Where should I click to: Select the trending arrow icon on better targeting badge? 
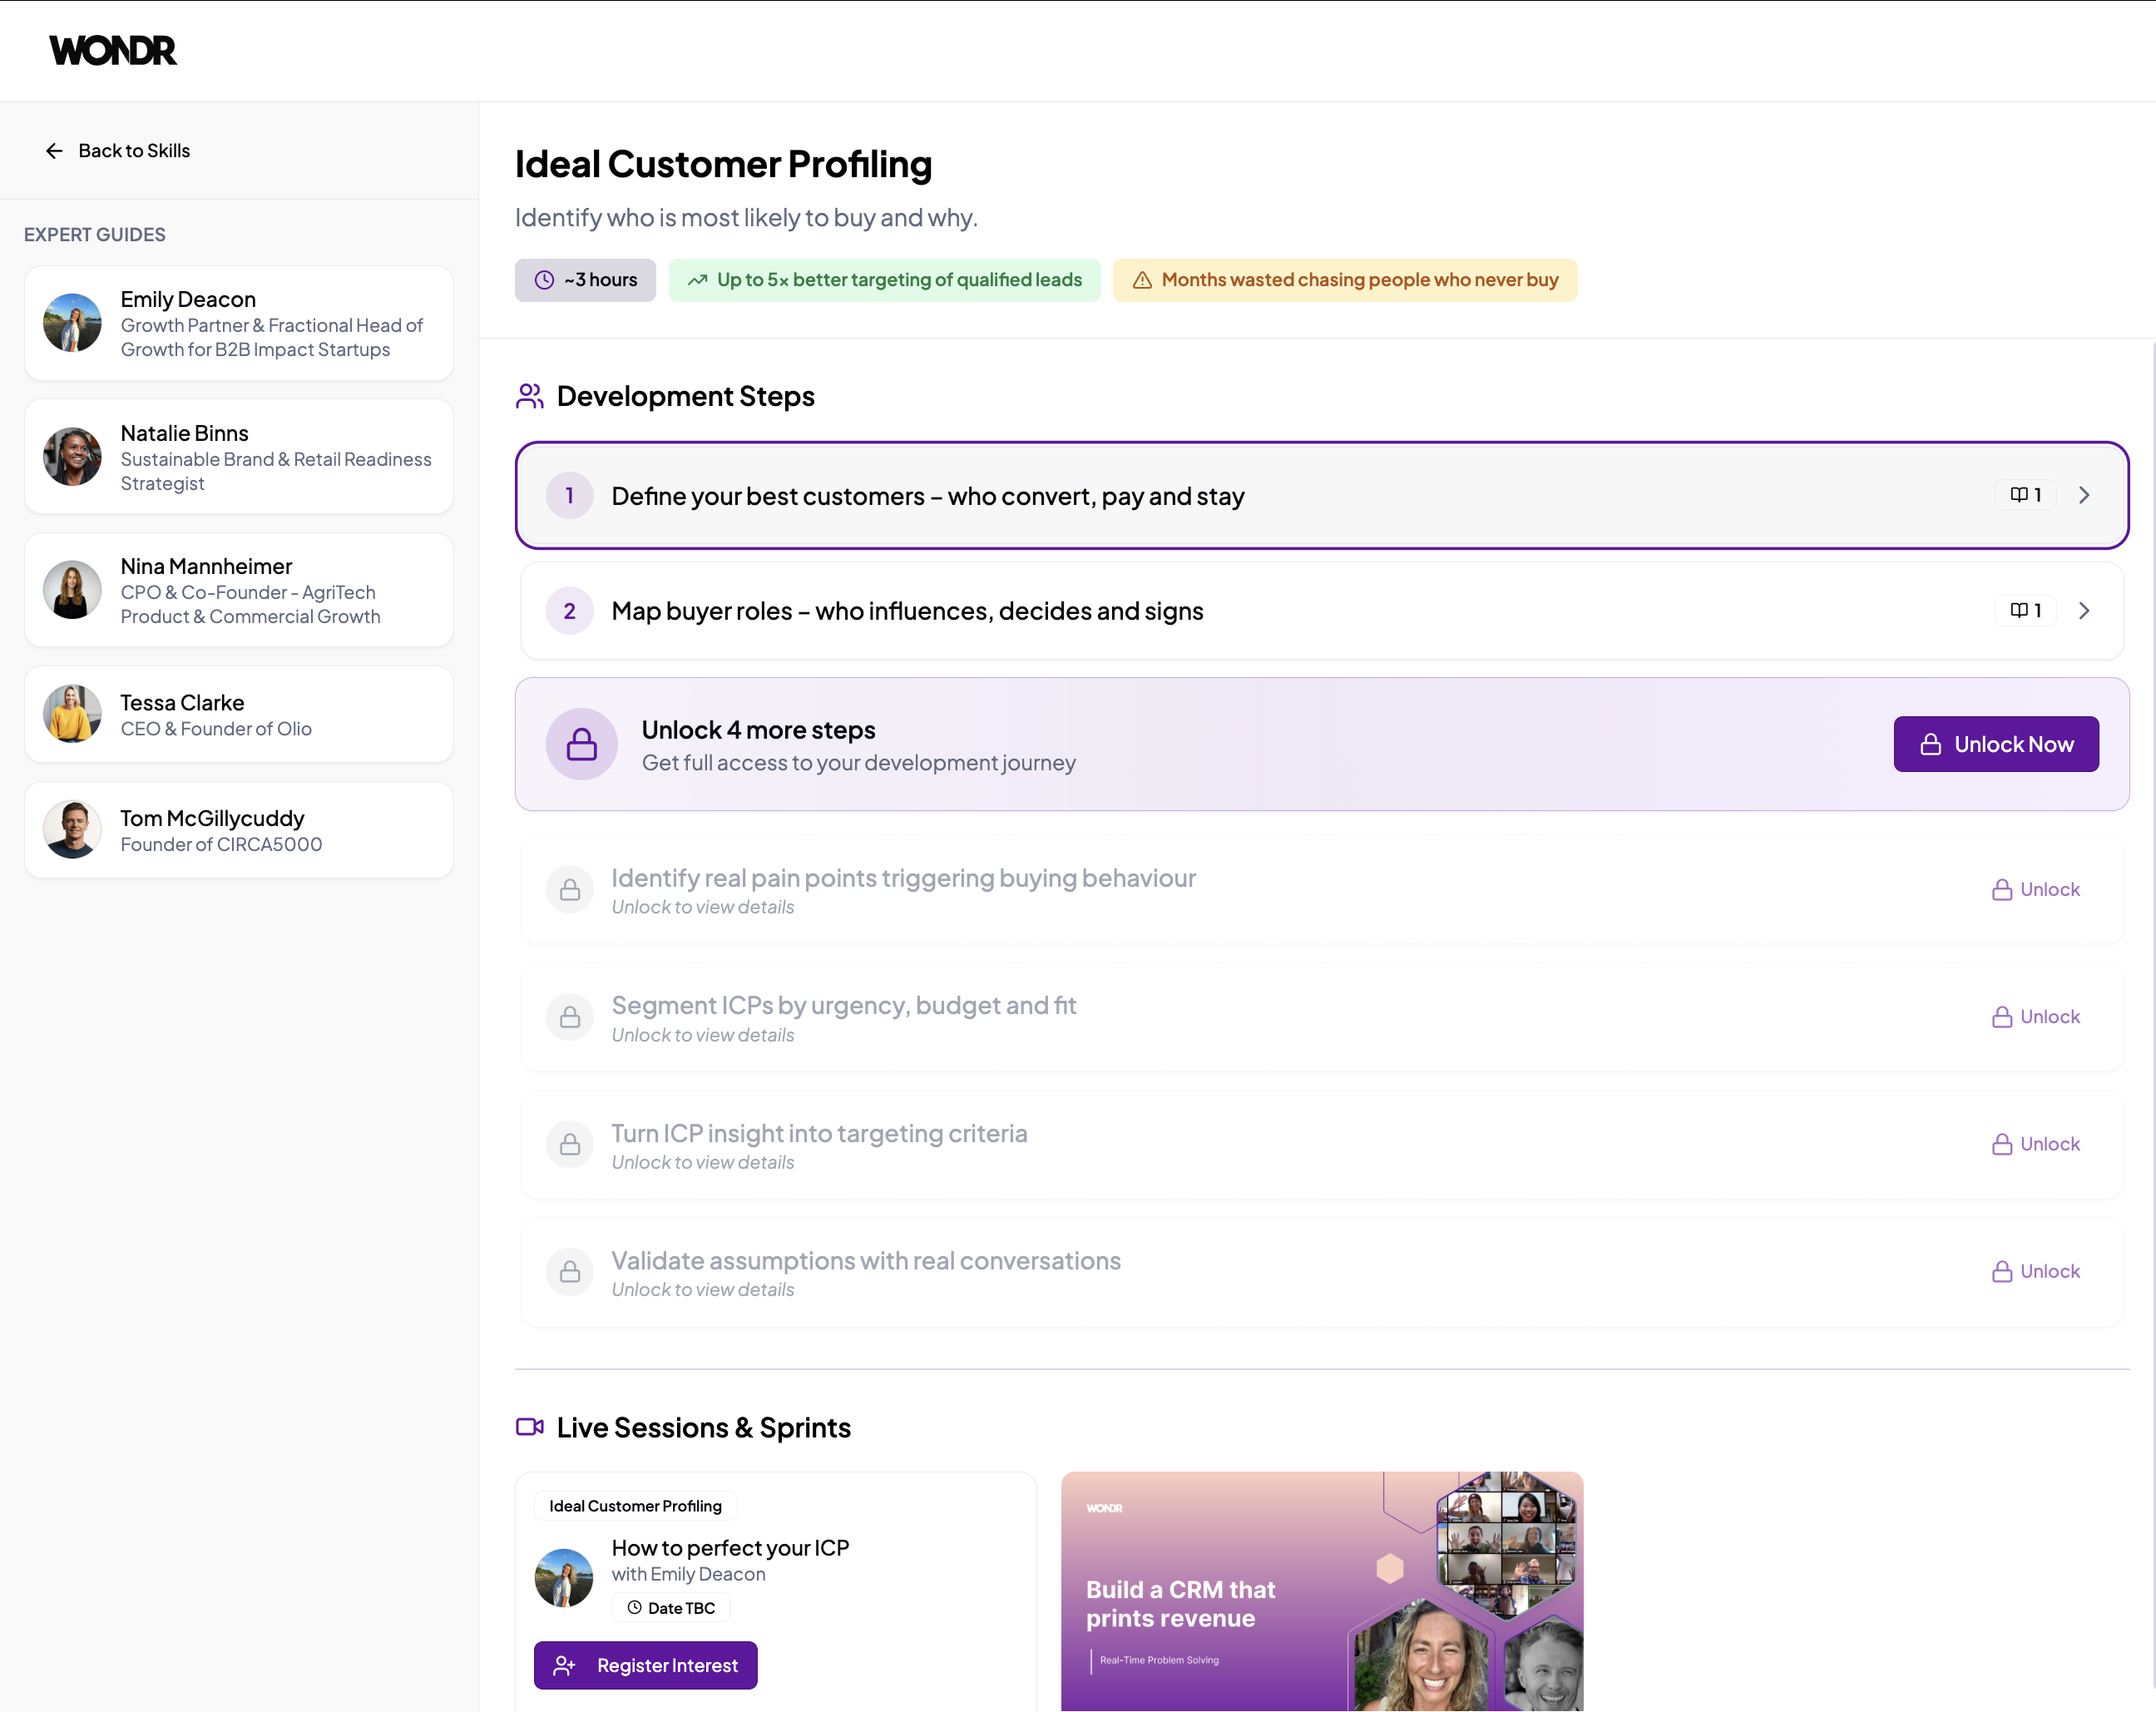coord(697,280)
